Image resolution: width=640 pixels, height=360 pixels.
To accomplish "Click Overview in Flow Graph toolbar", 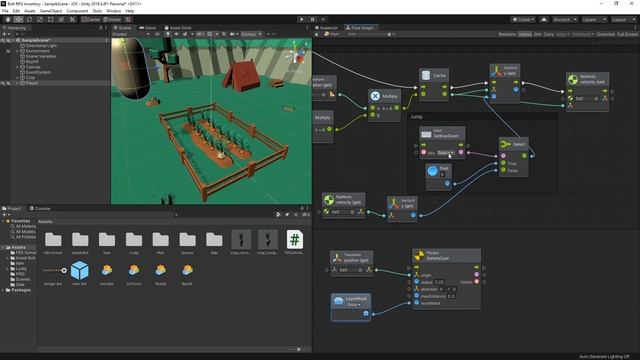I will tap(606, 34).
